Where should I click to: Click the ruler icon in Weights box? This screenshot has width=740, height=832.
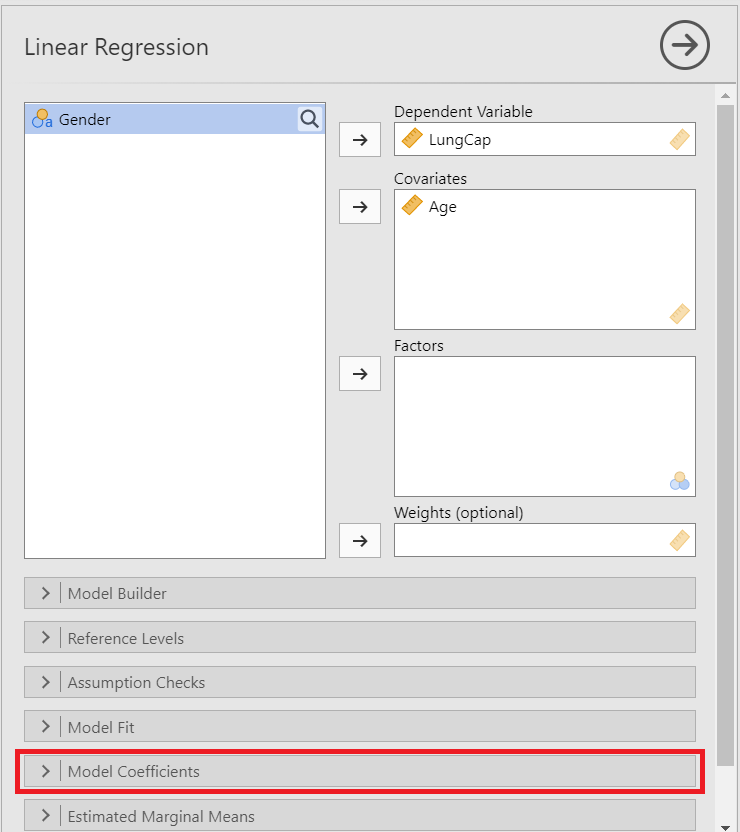(x=680, y=541)
